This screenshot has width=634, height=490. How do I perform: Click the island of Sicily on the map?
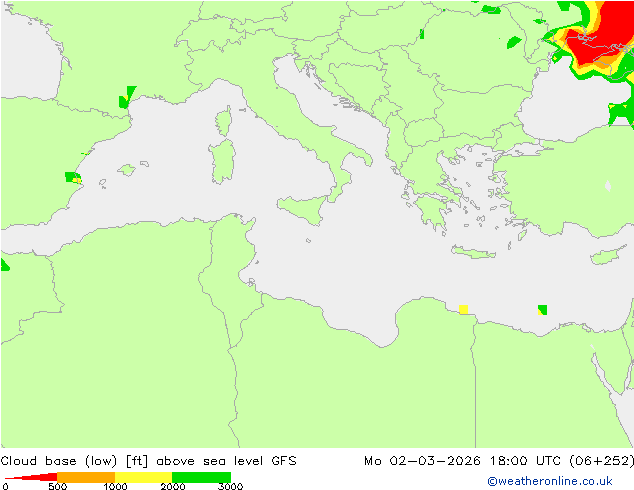tap(302, 209)
